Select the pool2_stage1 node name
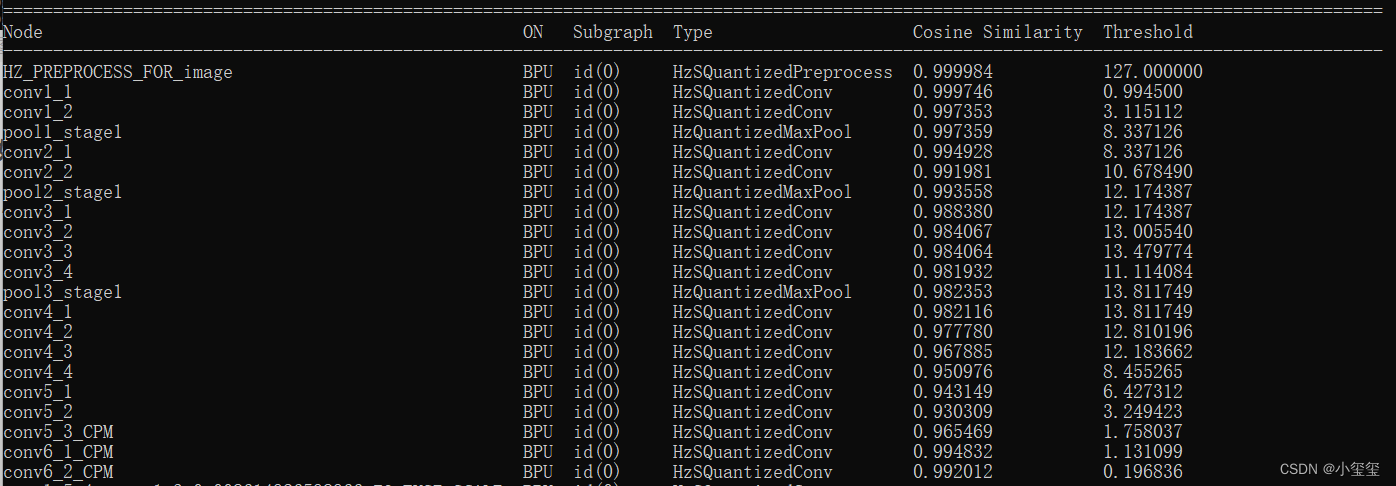This screenshot has width=1396, height=486. [x=62, y=192]
